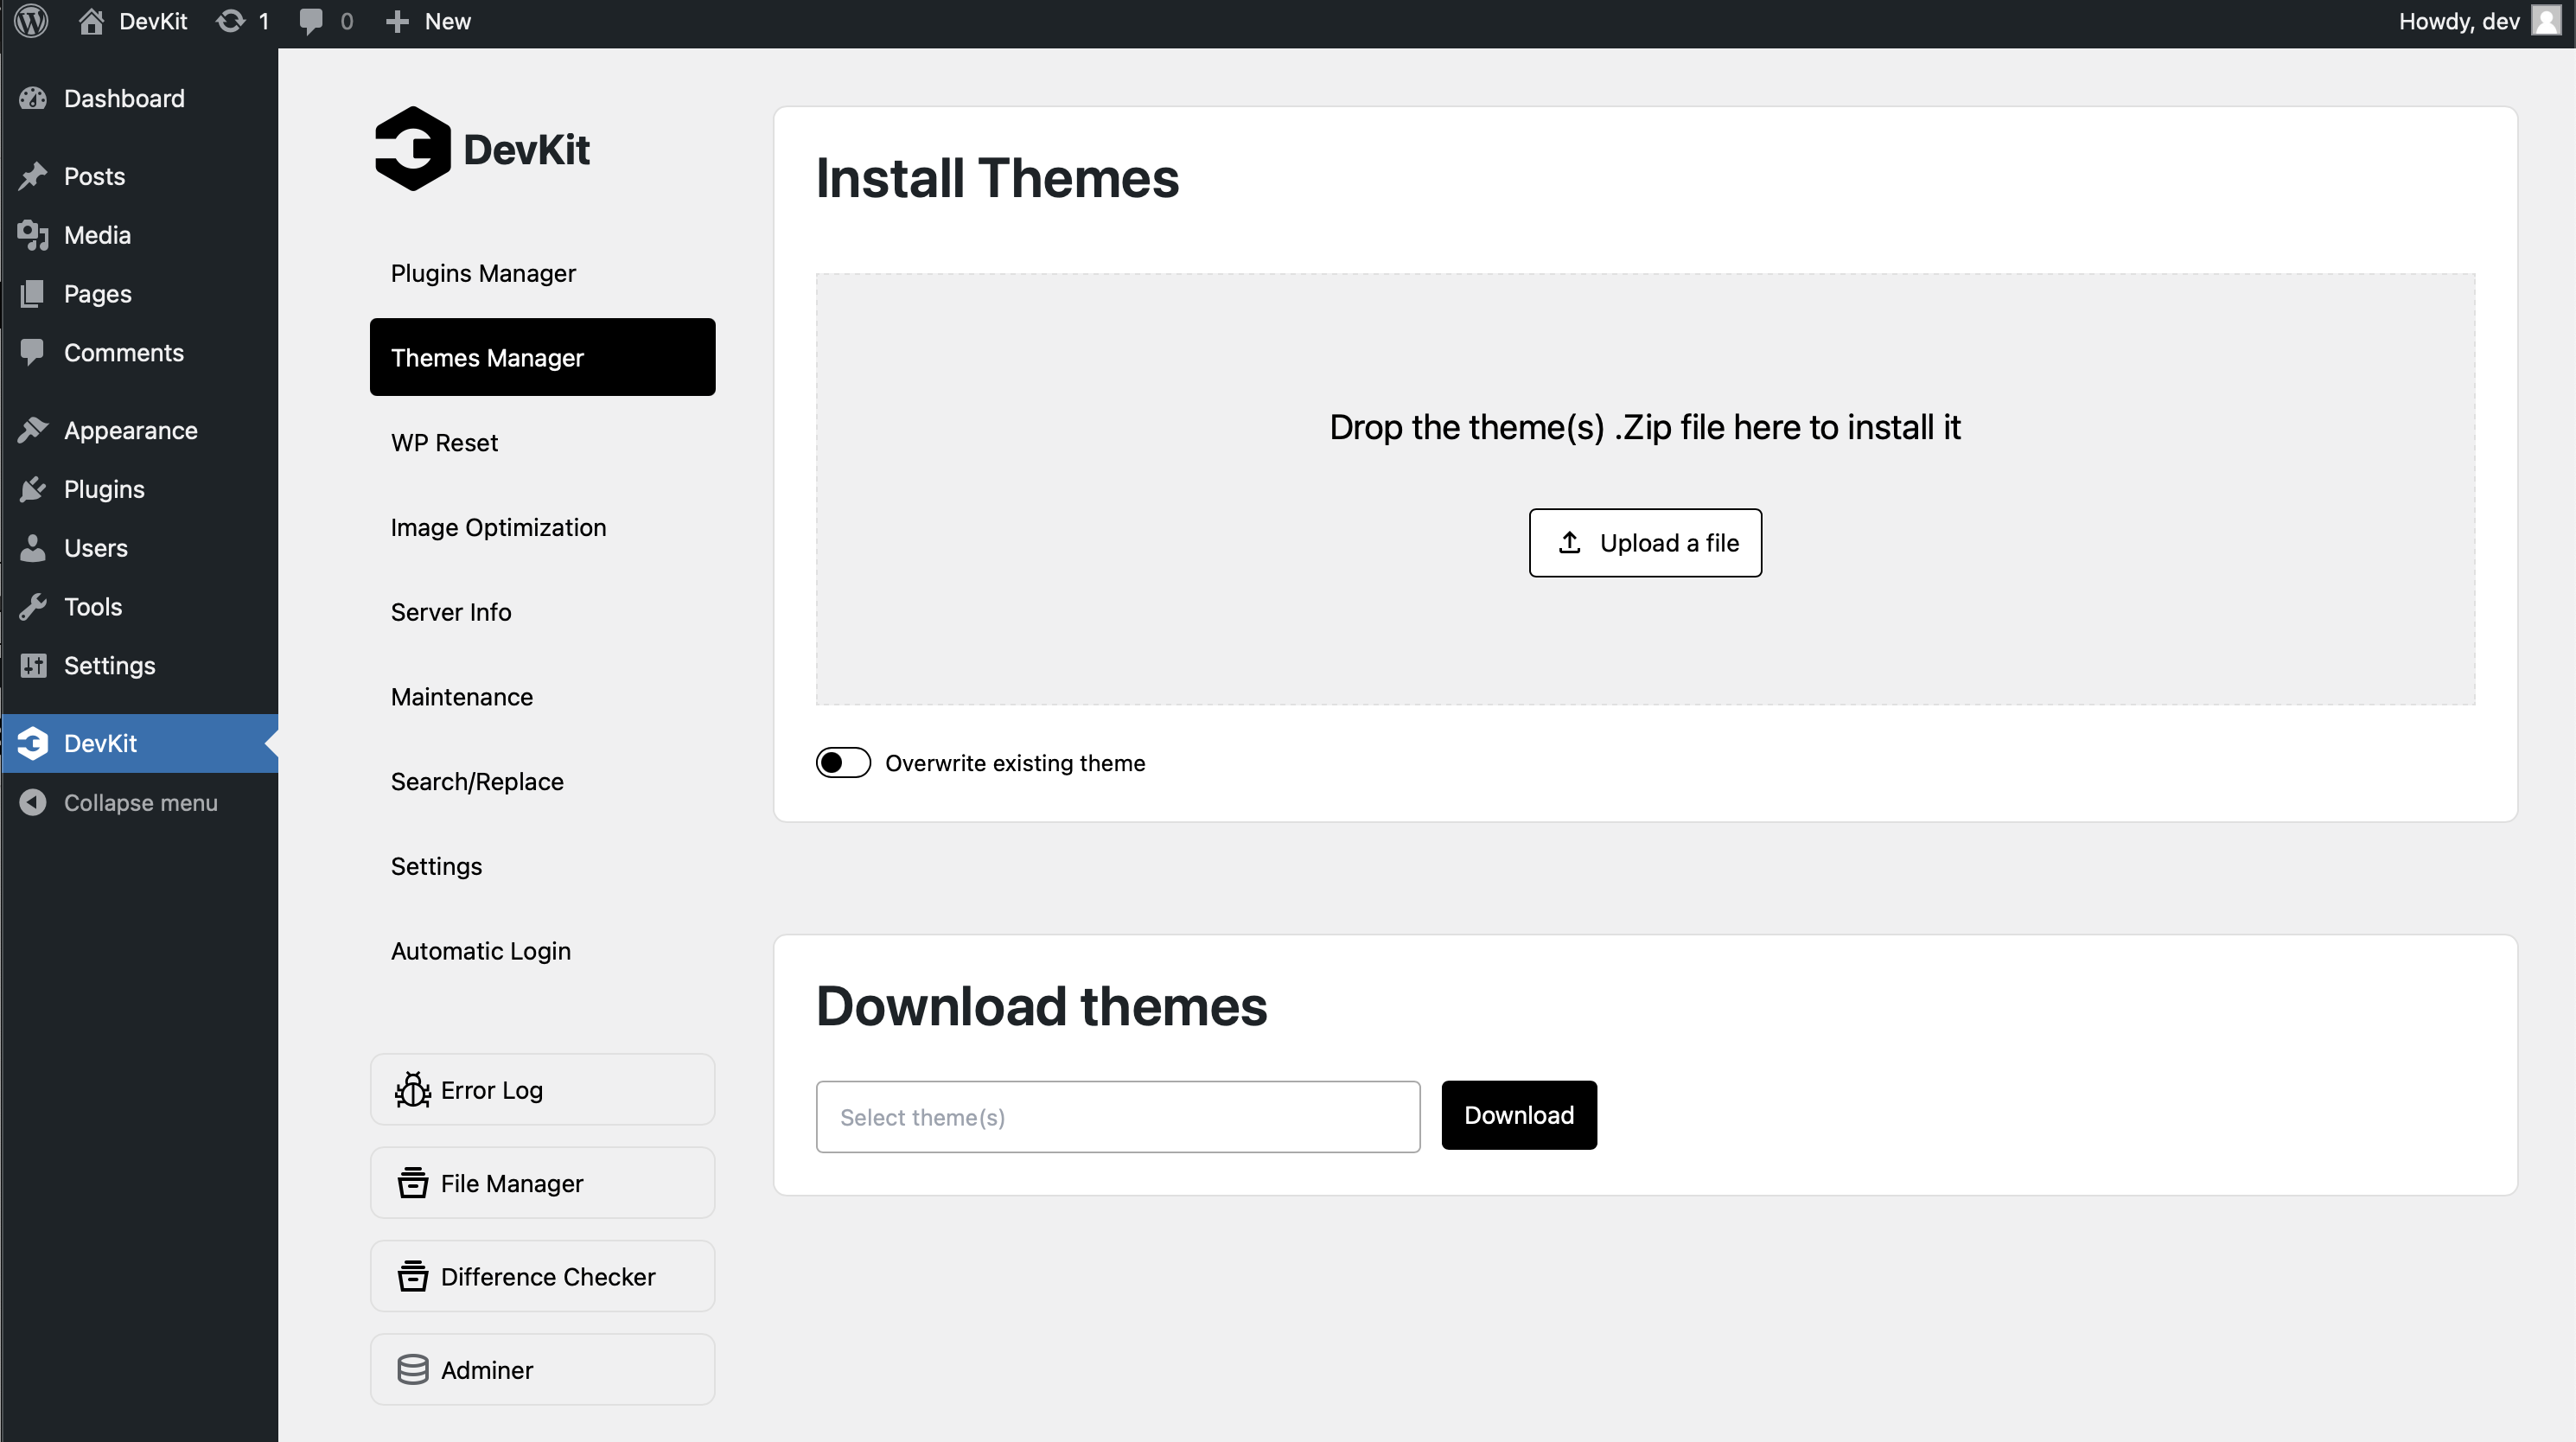The width and height of the screenshot is (2576, 1442).
Task: Click the black Download button
Action: [x=1519, y=1115]
